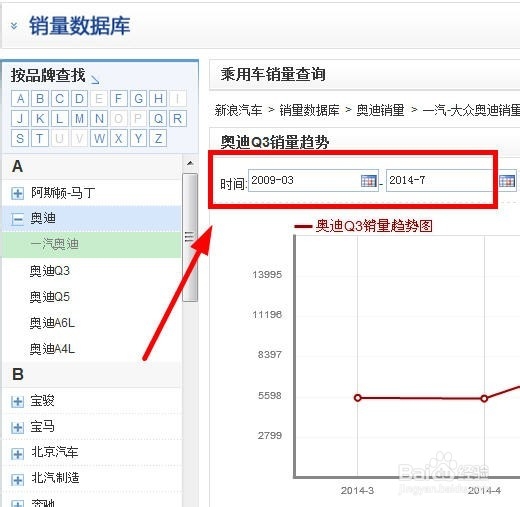Filter brands by letter D

[79, 99]
